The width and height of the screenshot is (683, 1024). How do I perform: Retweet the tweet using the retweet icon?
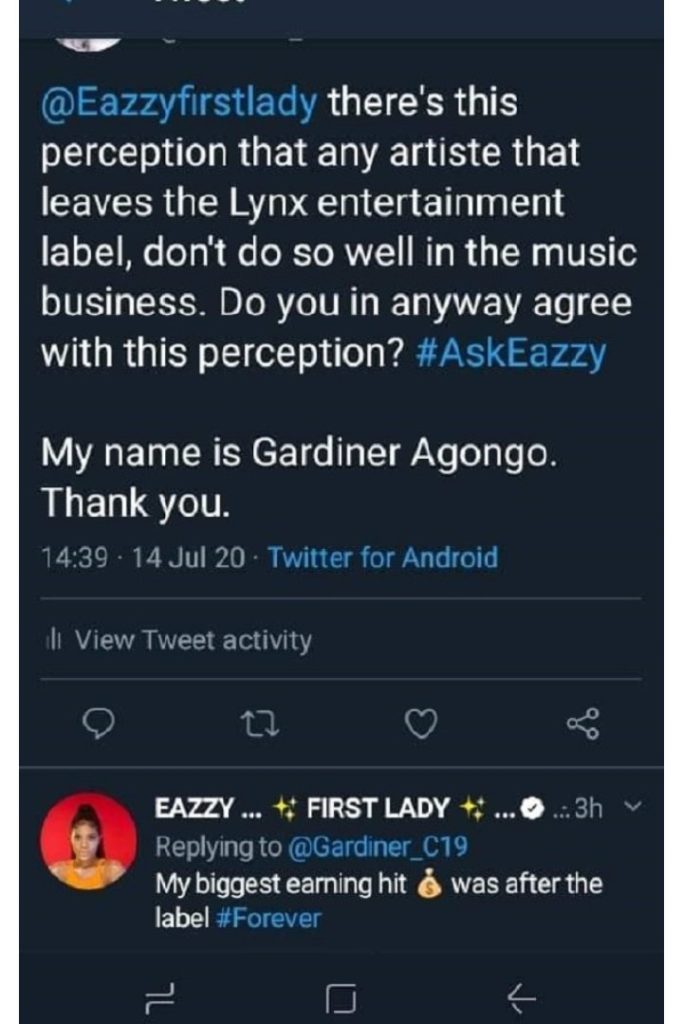(260, 724)
